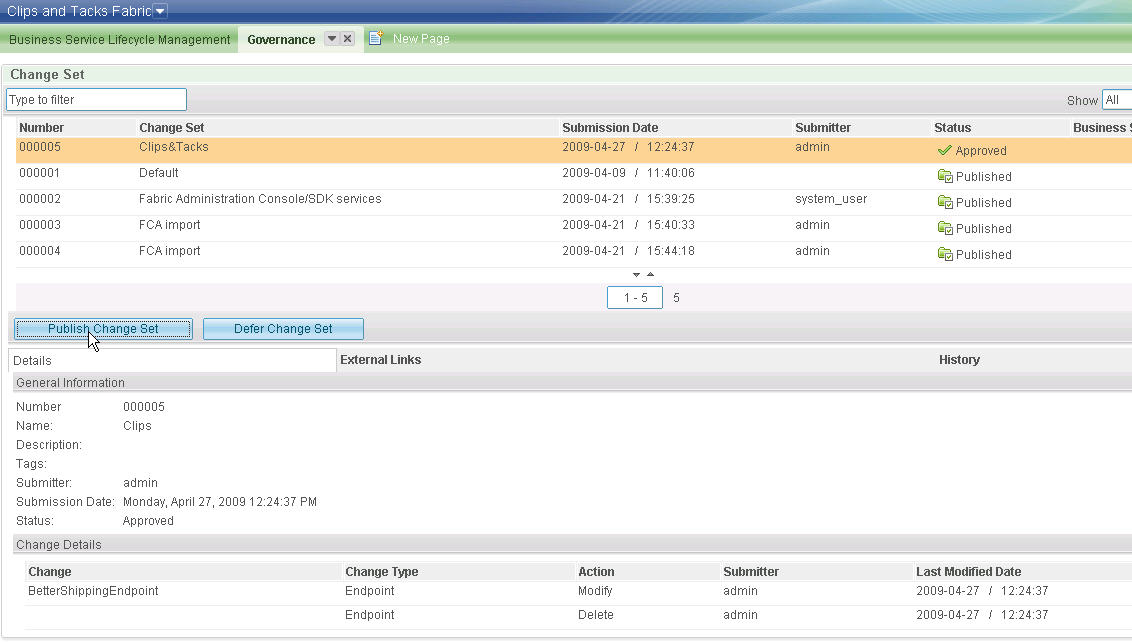Close the Governance tab

pyautogui.click(x=347, y=39)
